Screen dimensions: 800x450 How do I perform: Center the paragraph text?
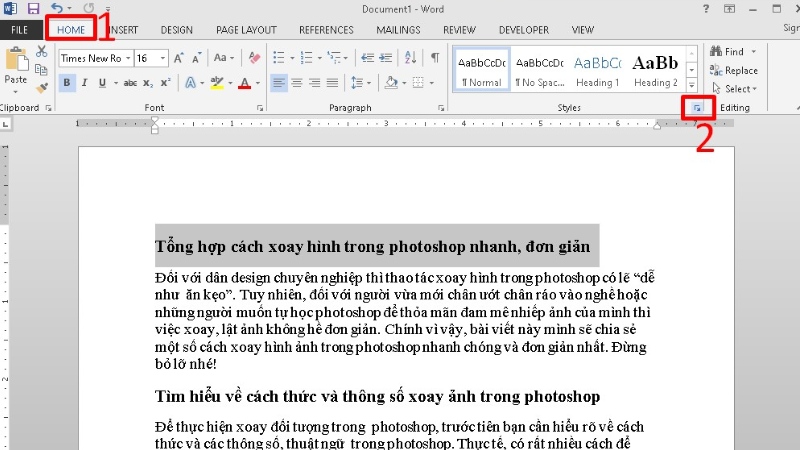click(x=297, y=83)
